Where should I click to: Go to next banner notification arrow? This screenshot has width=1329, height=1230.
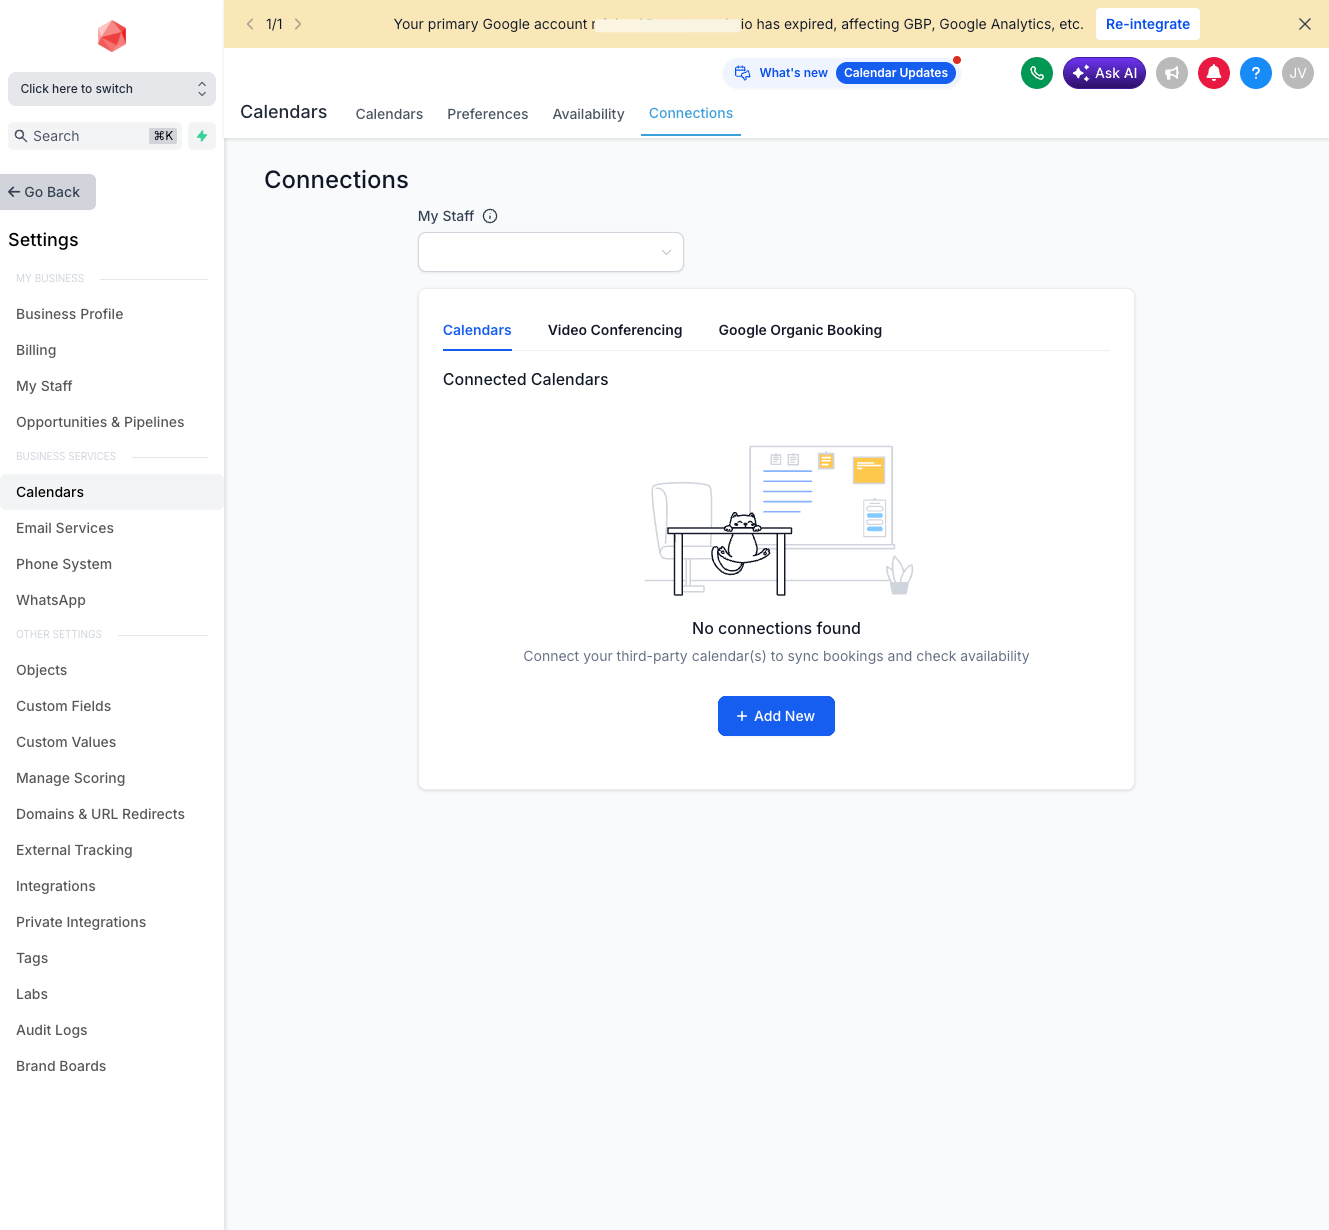point(298,24)
